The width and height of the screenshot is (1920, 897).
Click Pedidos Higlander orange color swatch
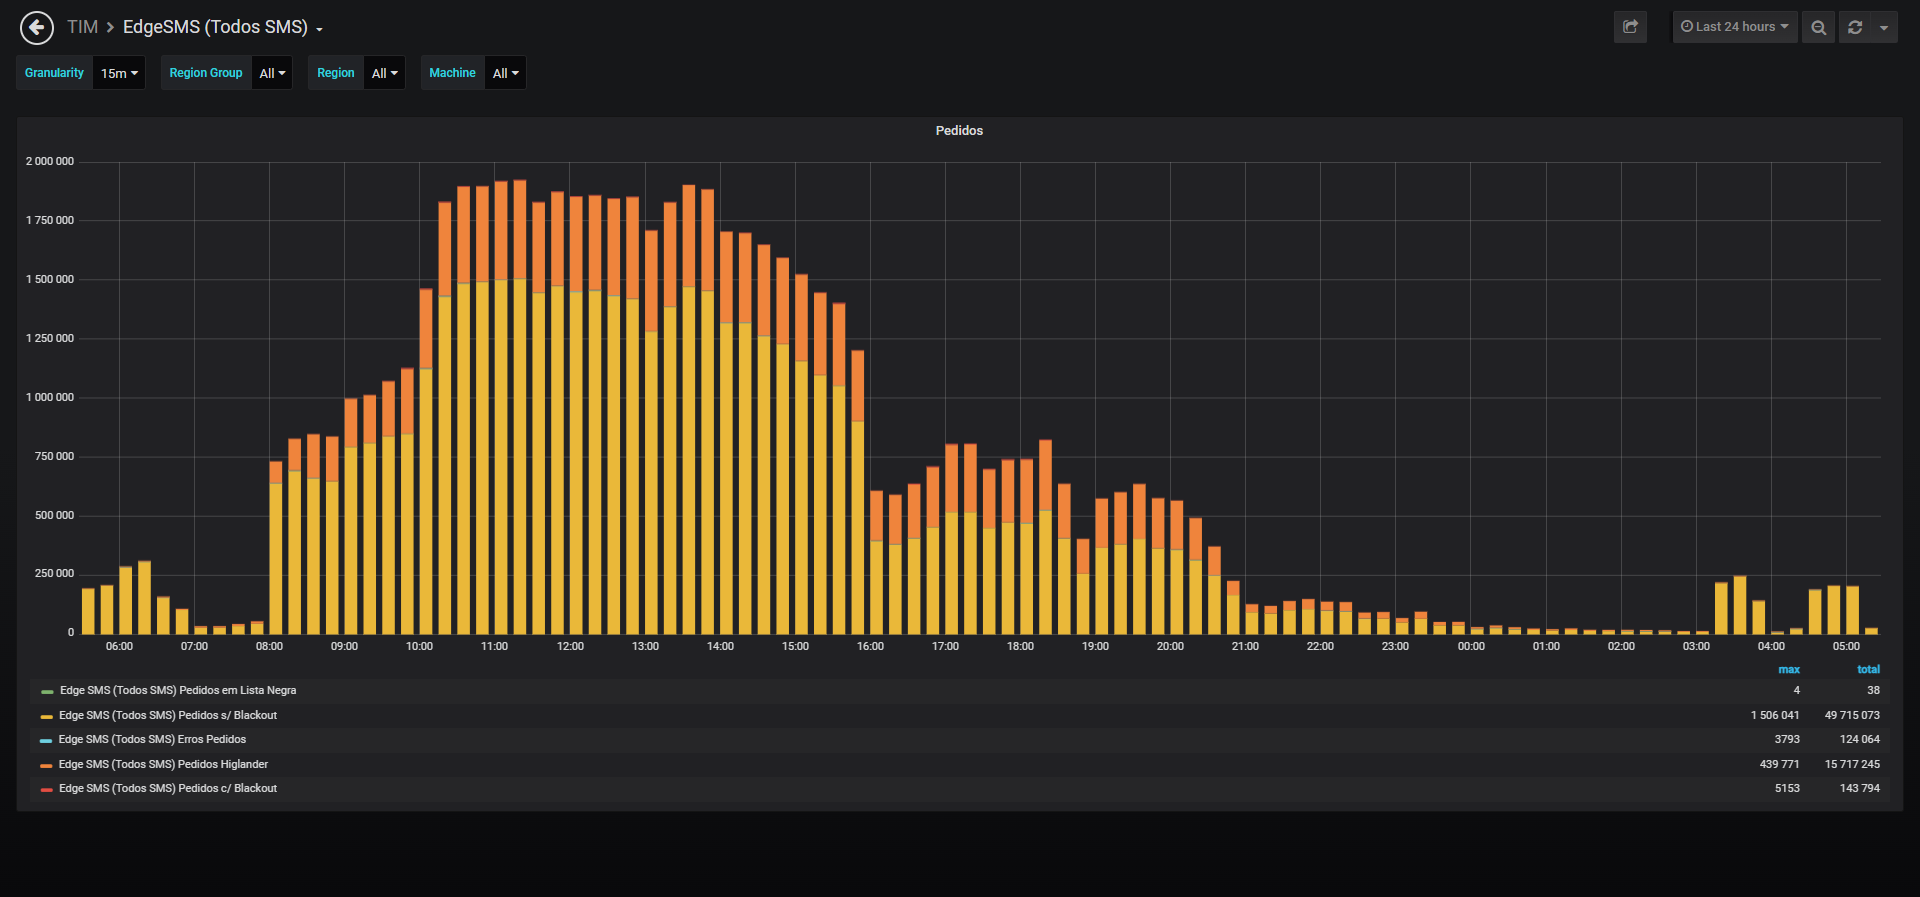(x=46, y=765)
